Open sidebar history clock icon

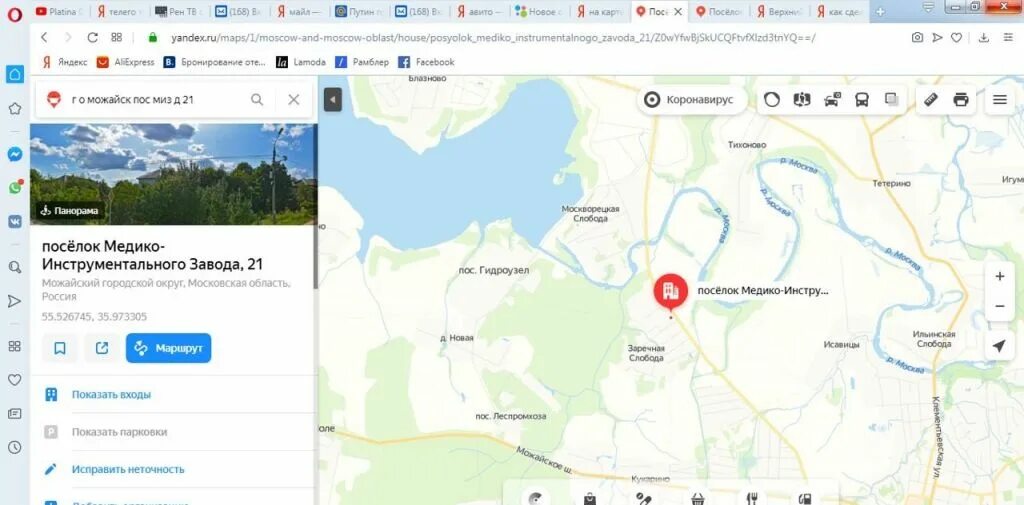tap(14, 448)
